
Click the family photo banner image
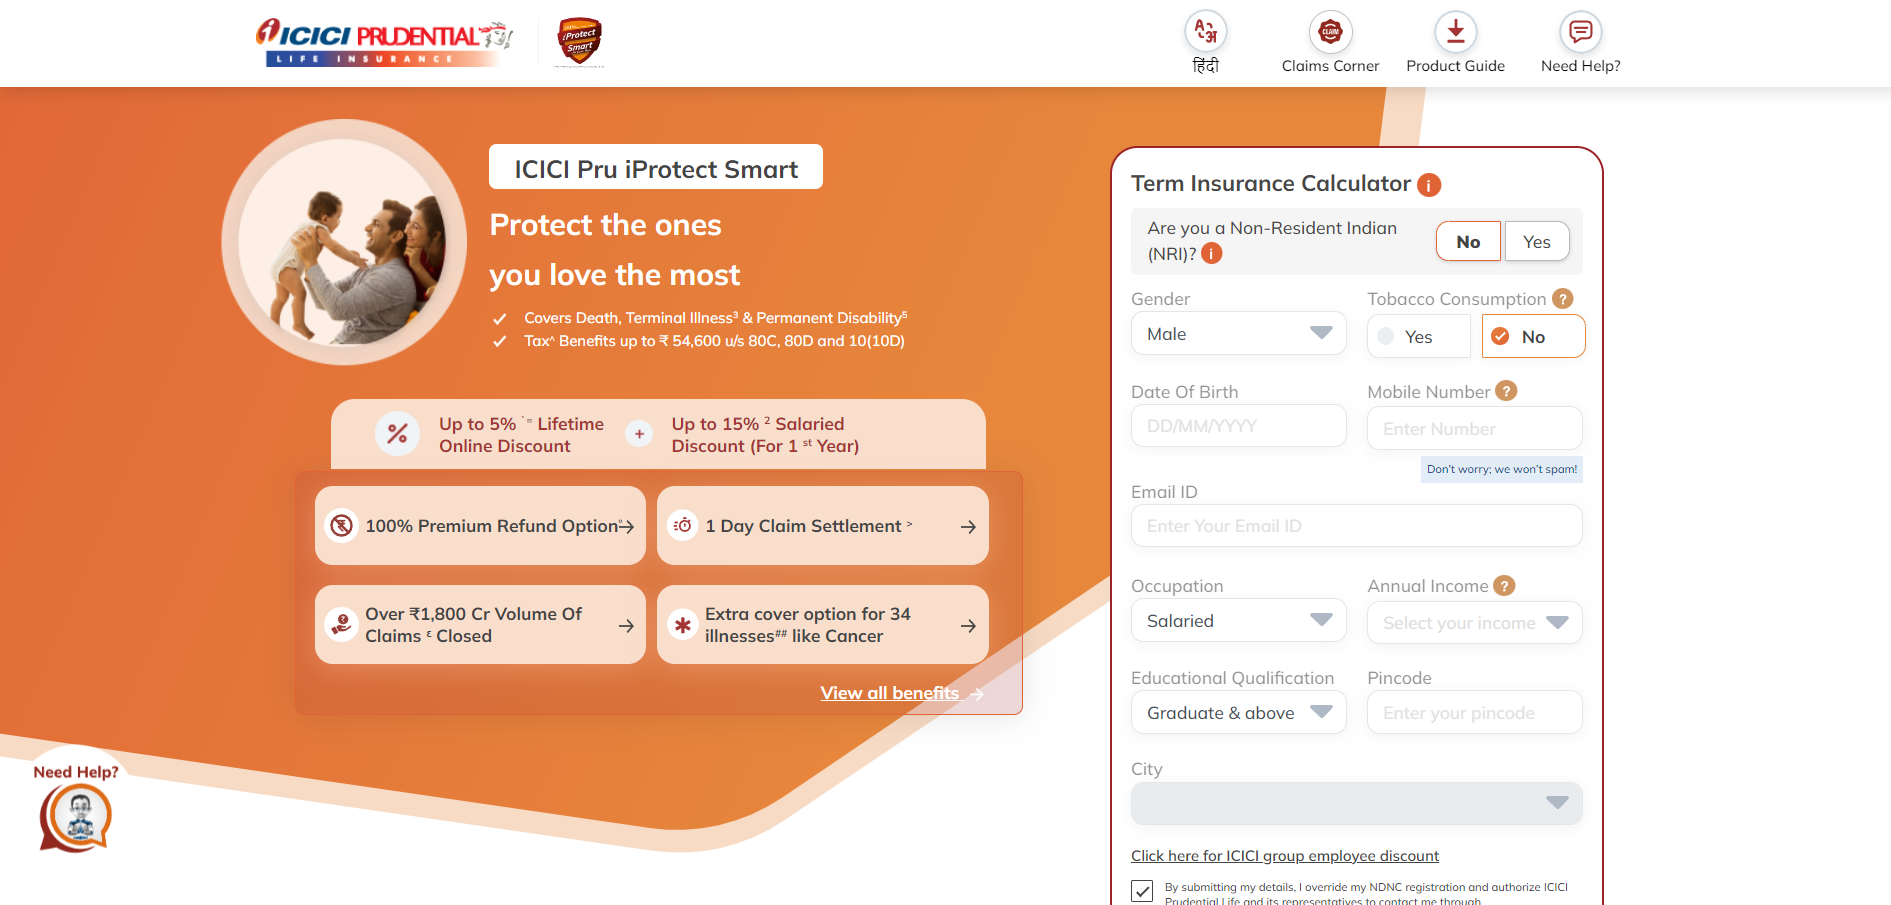point(344,242)
